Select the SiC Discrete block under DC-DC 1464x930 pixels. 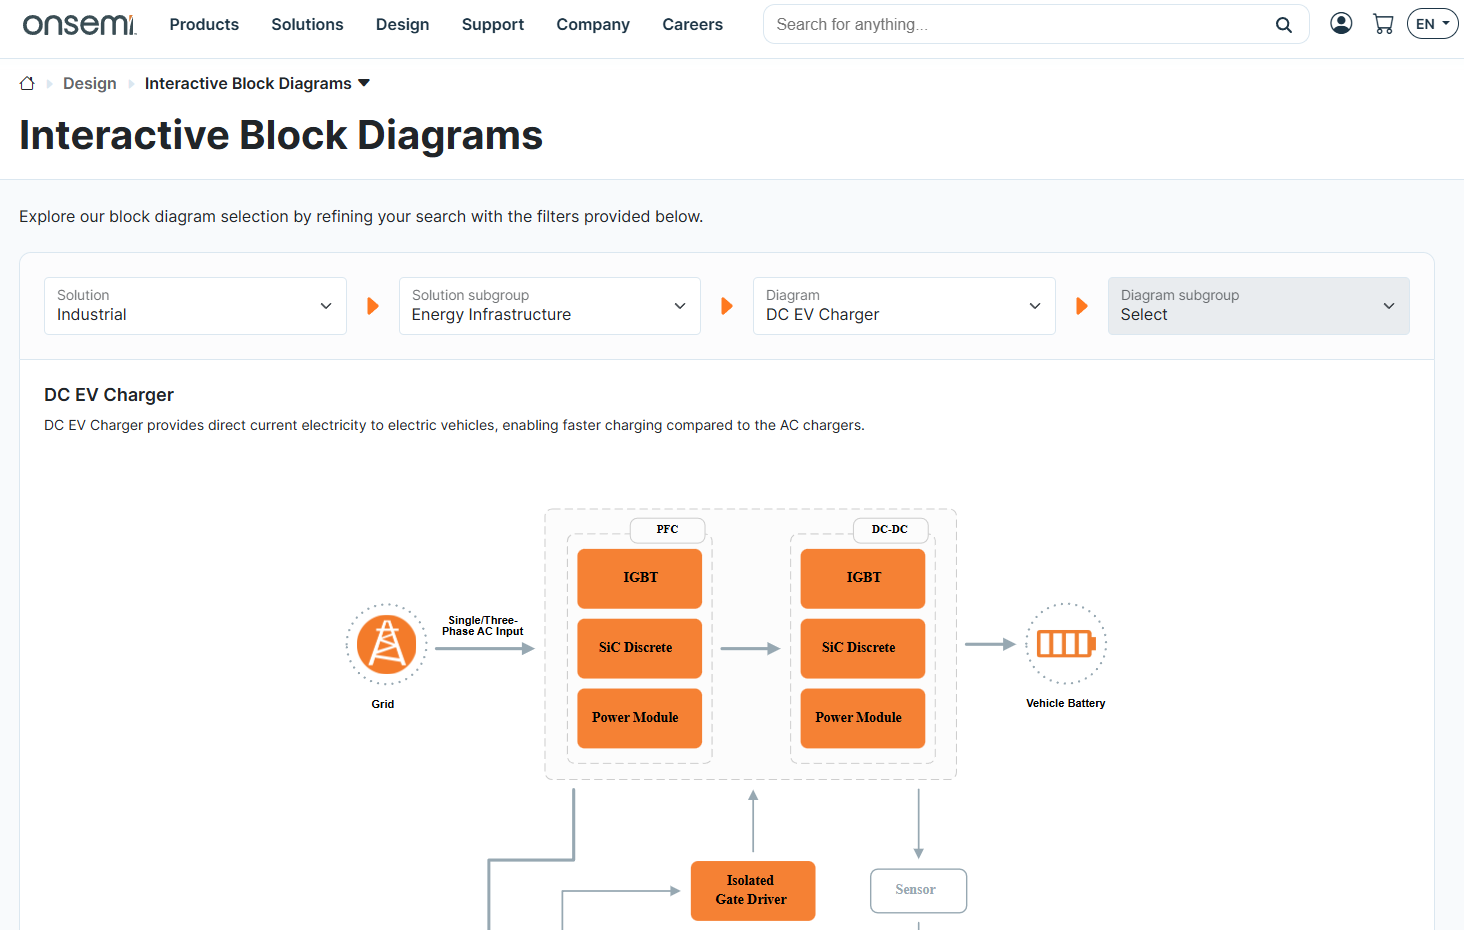point(862,648)
